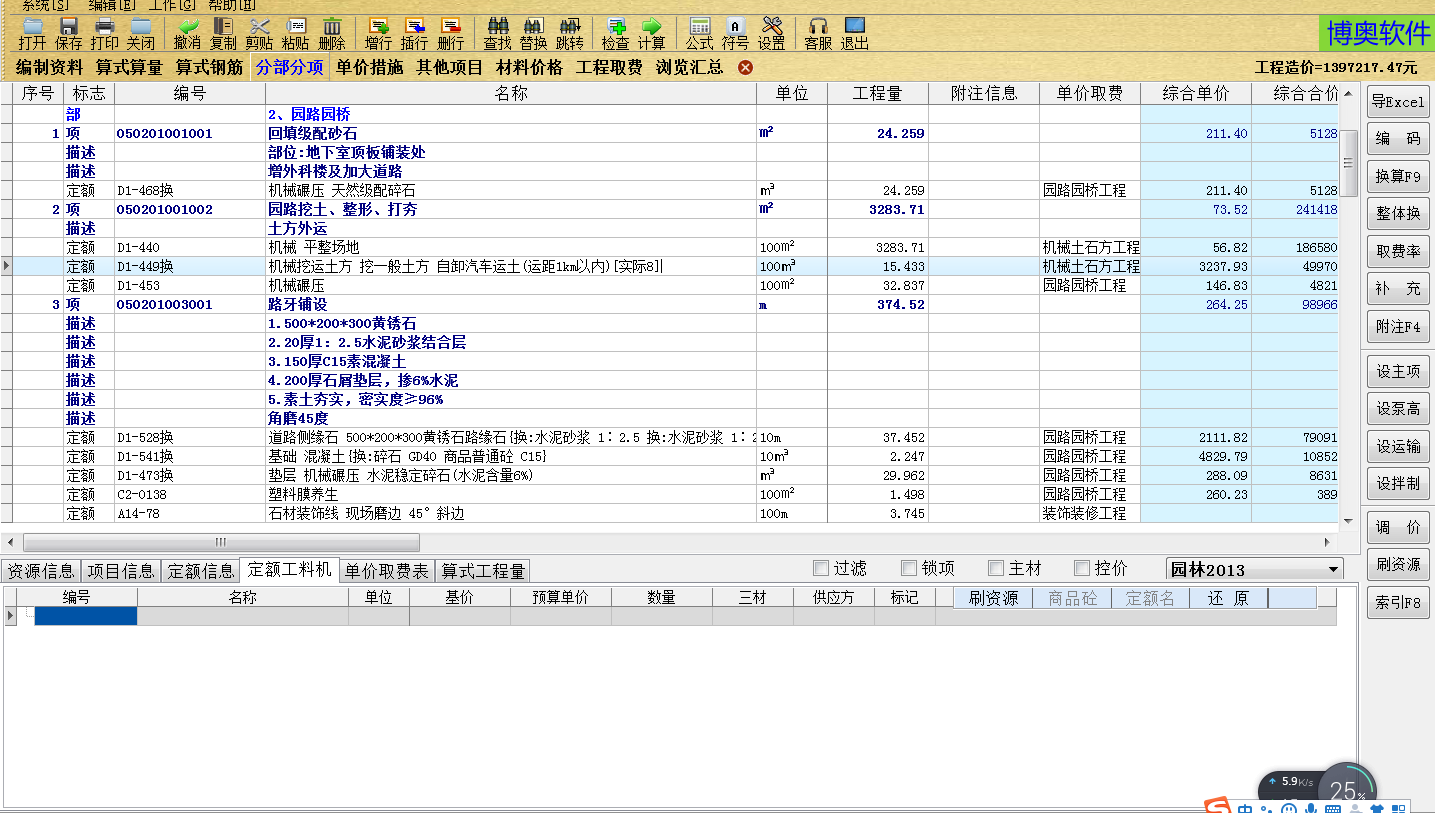This screenshot has width=1435, height=813.
Task: Click the 整体换 button
Action: (1398, 214)
